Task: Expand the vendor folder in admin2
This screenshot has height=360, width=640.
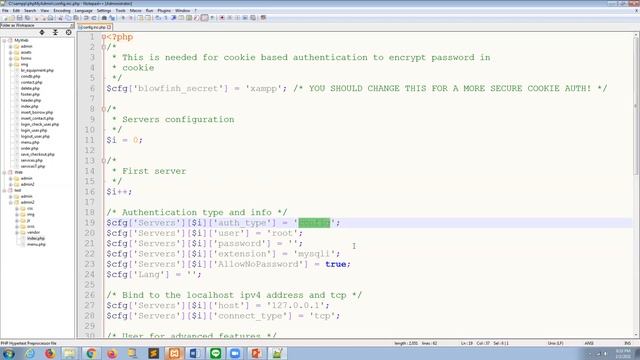Action: point(17,232)
